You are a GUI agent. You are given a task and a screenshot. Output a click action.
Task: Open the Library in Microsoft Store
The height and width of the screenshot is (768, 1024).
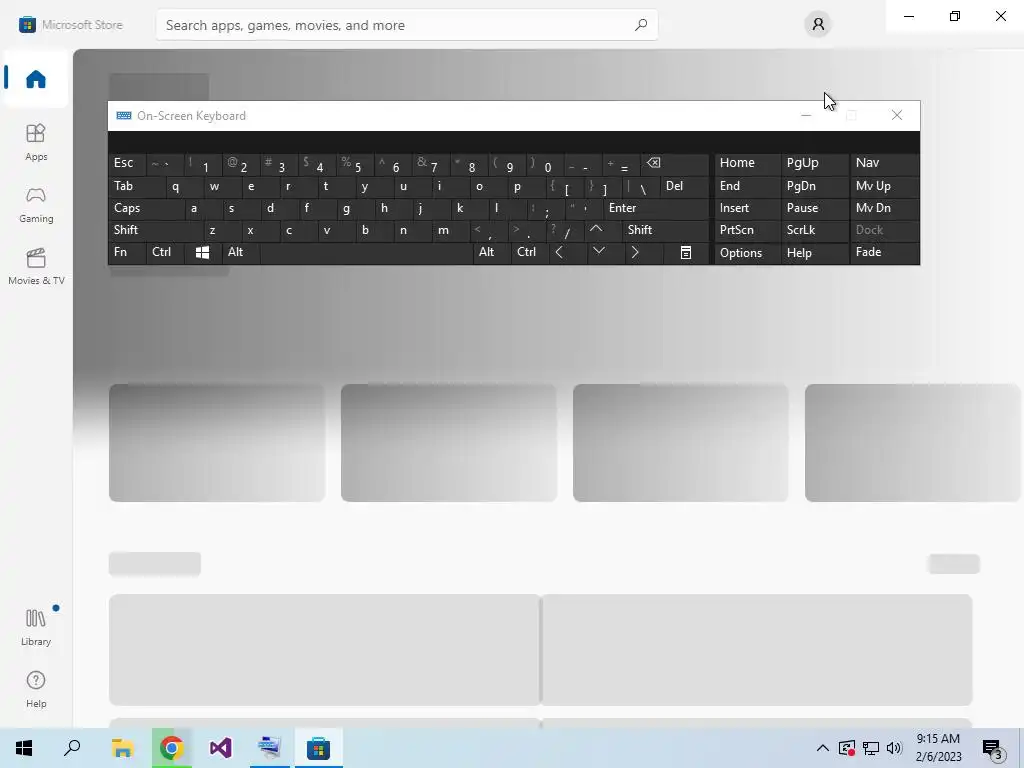tap(36, 626)
